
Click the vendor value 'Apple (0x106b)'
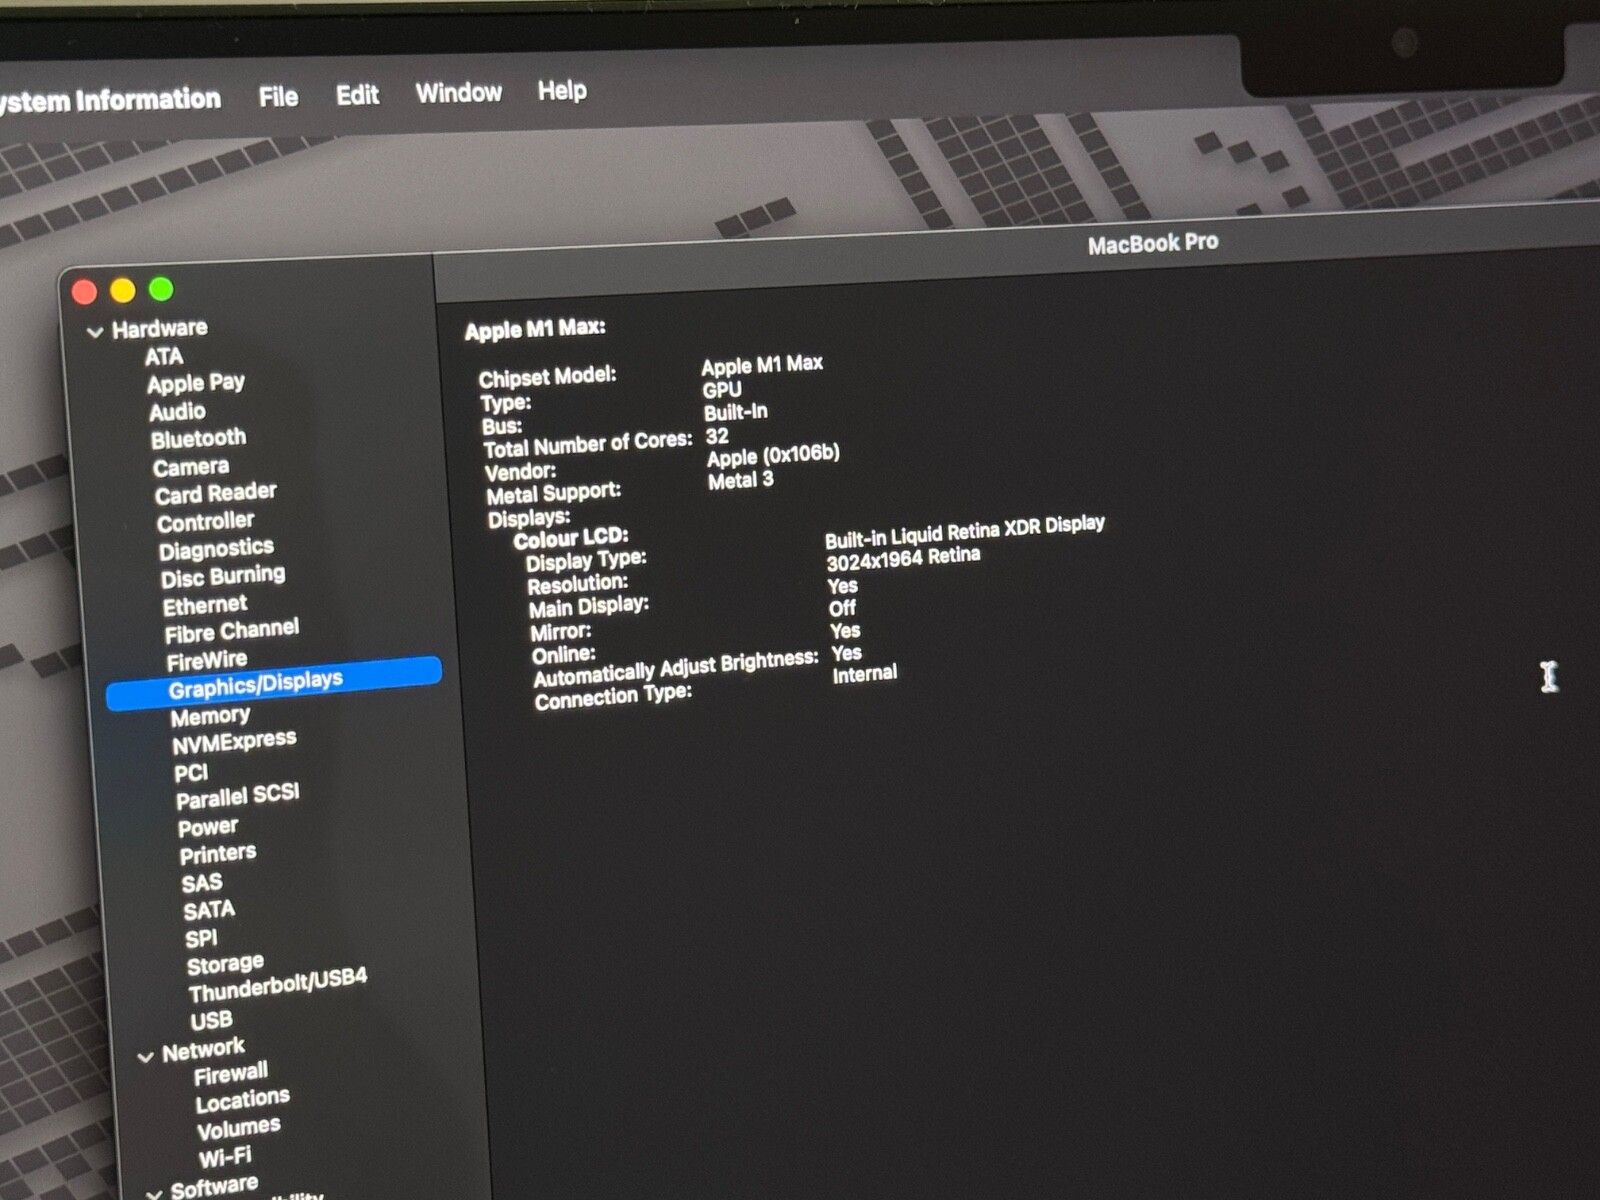(x=773, y=456)
